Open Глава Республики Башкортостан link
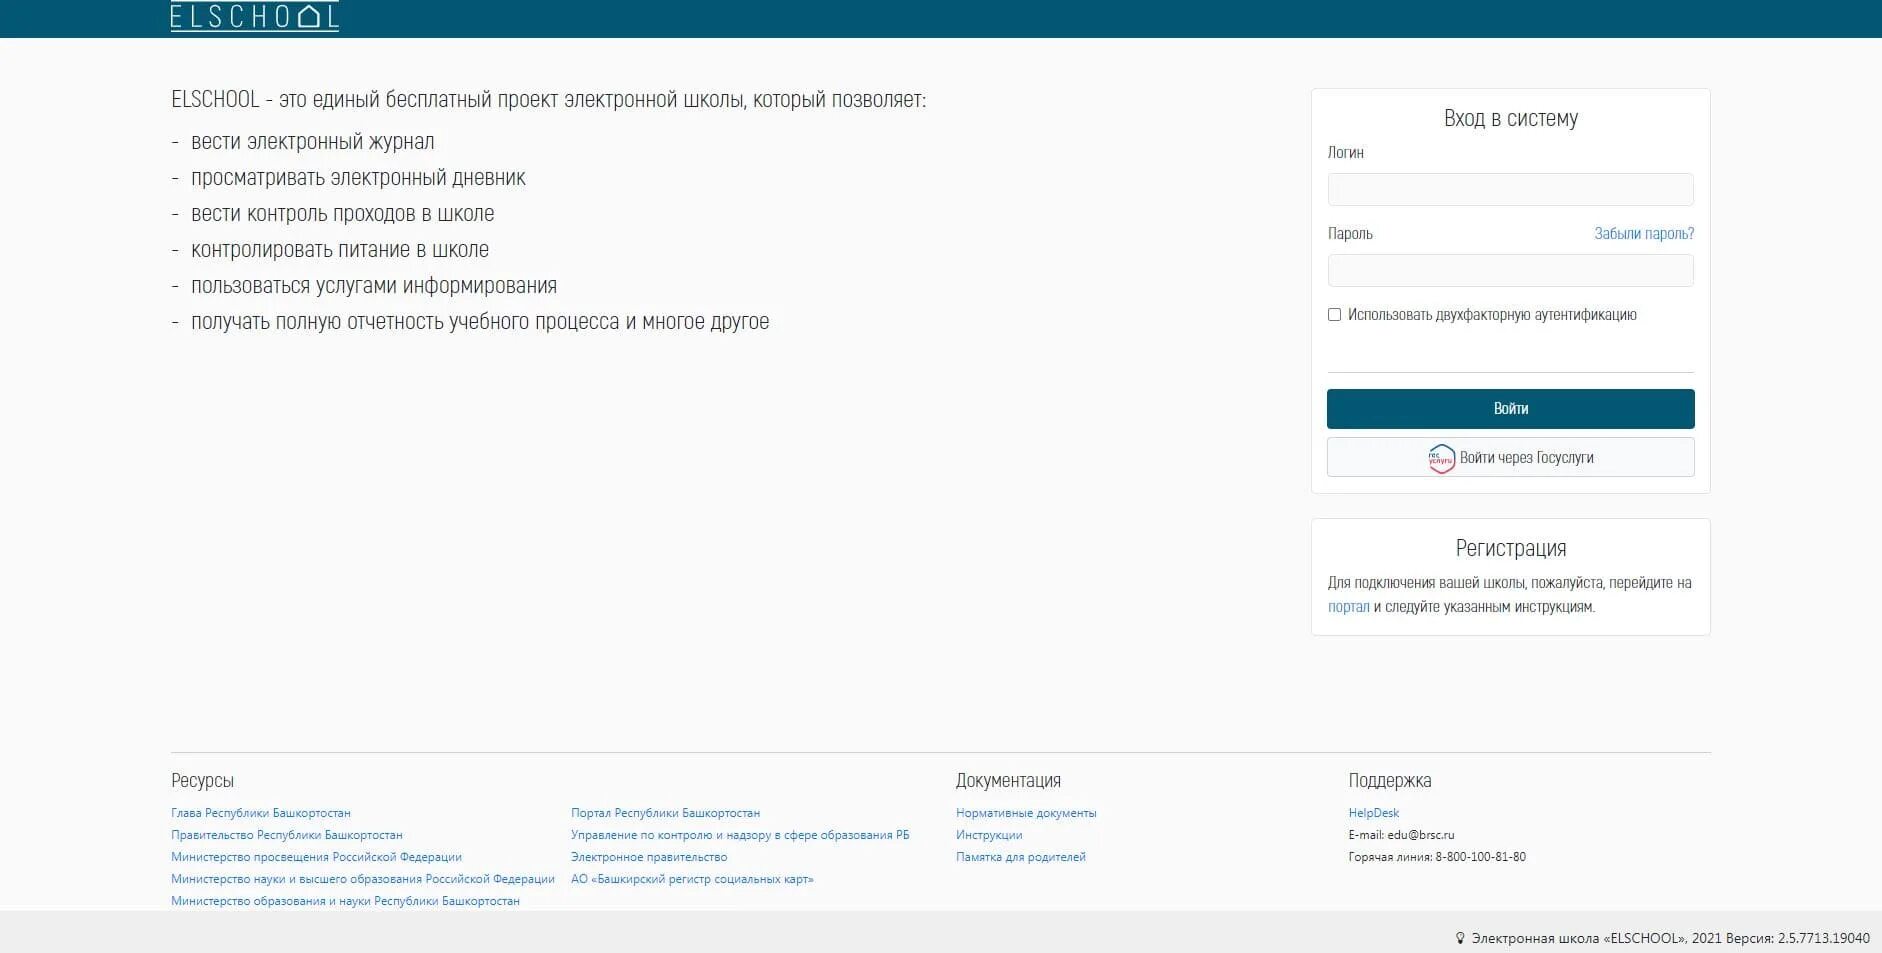1882x953 pixels. coord(261,813)
